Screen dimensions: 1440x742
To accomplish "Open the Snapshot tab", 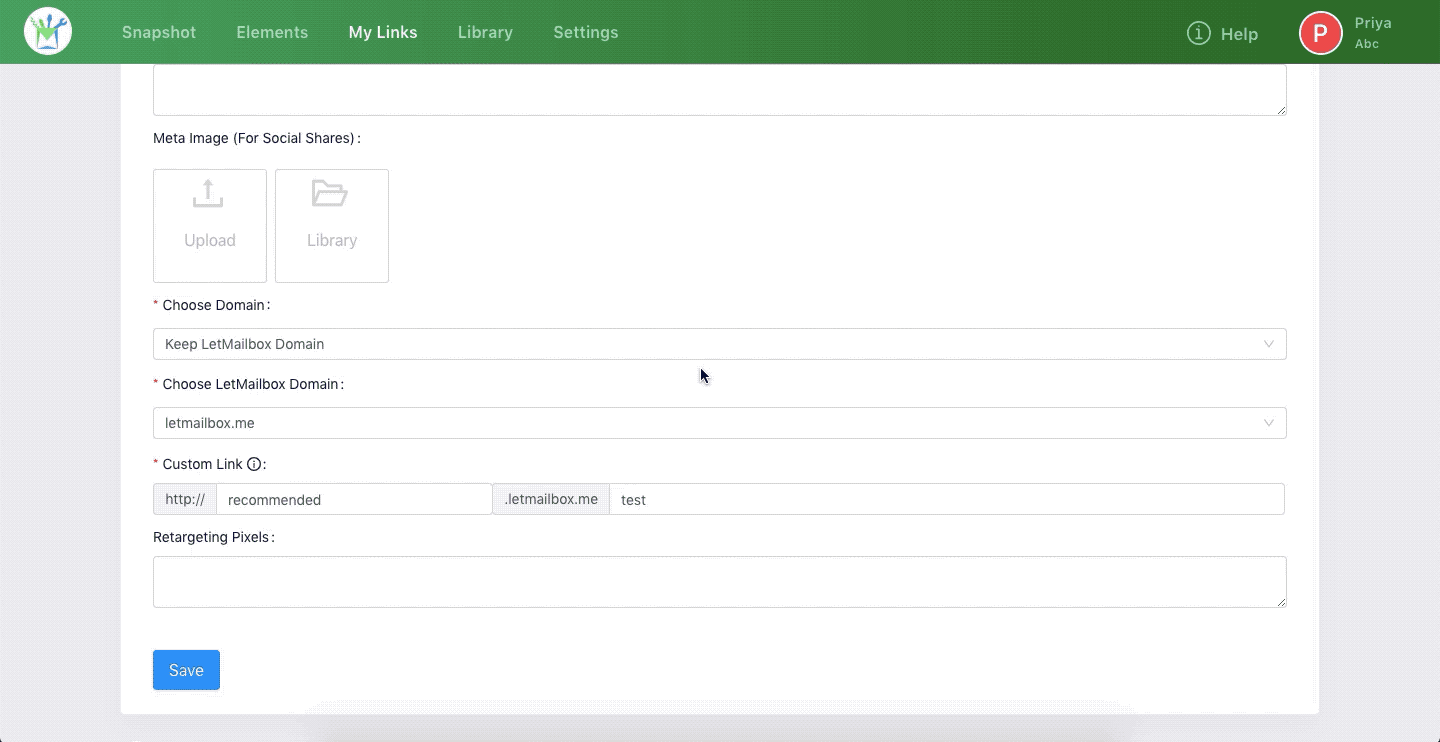I will click(159, 33).
